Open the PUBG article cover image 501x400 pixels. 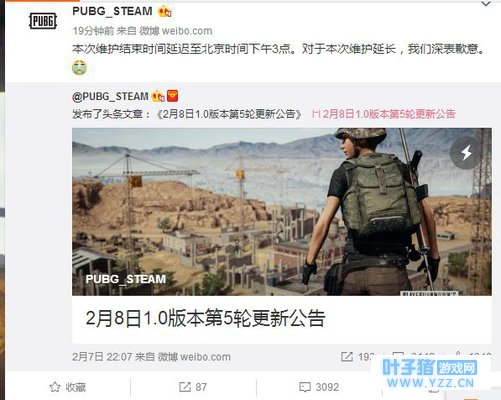[282, 212]
